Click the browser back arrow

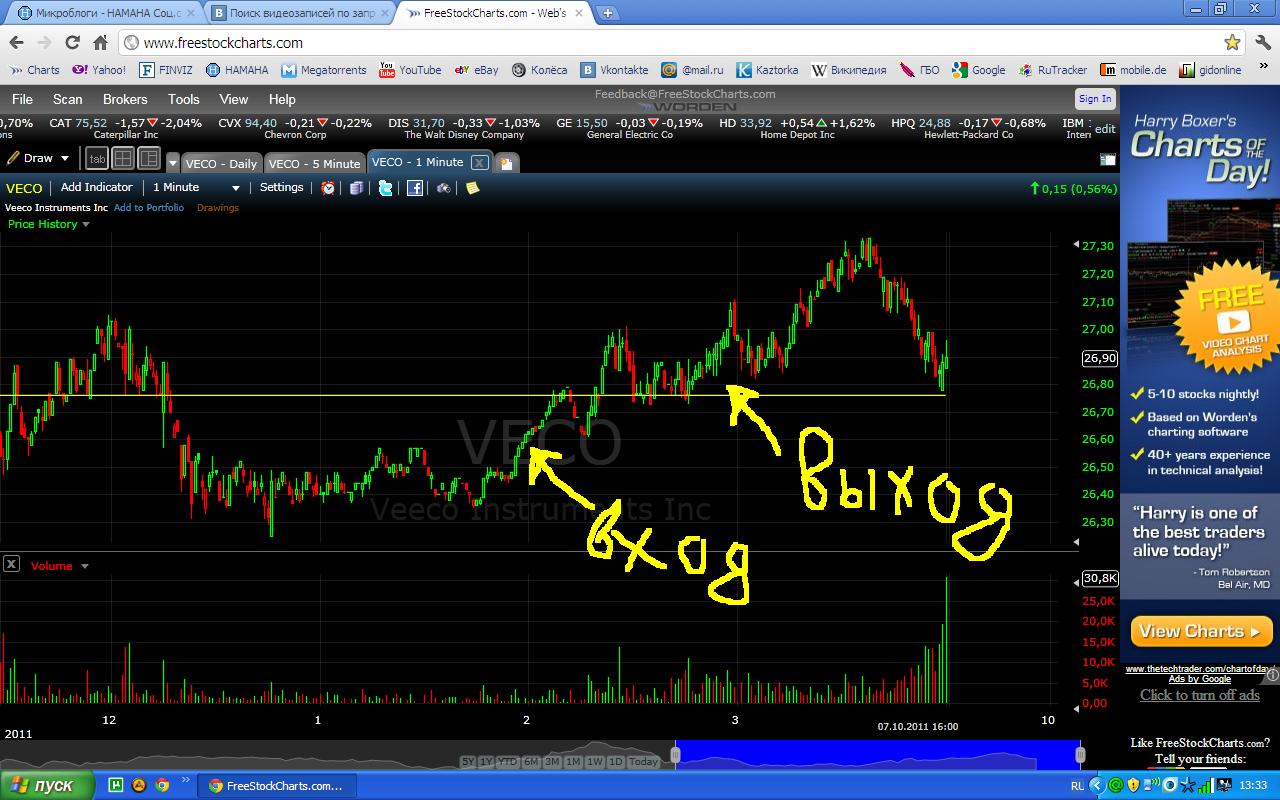(x=16, y=43)
